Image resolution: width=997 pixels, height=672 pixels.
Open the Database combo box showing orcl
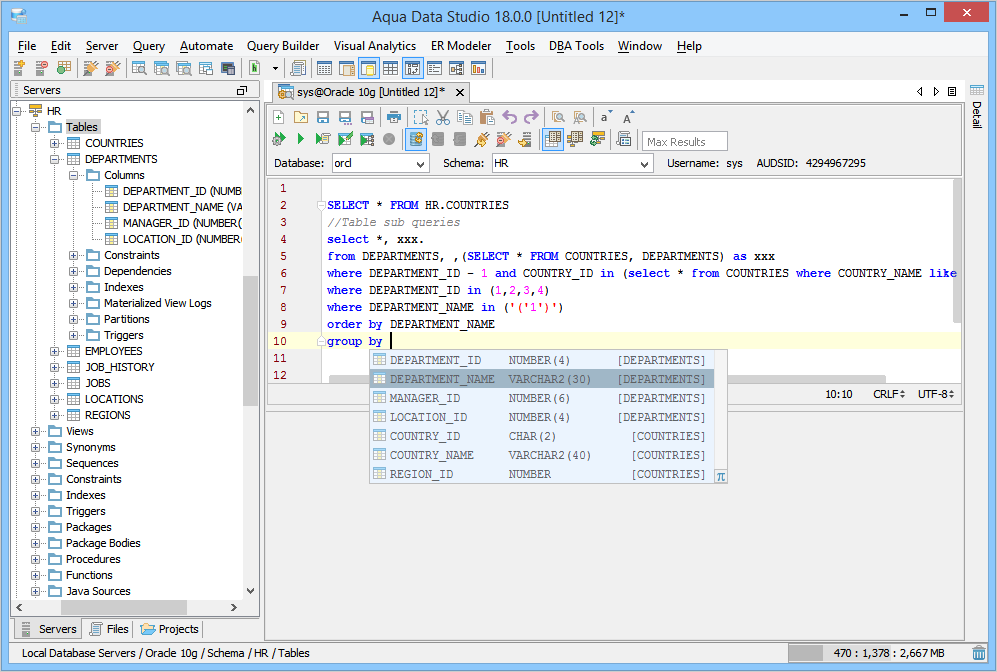point(380,163)
